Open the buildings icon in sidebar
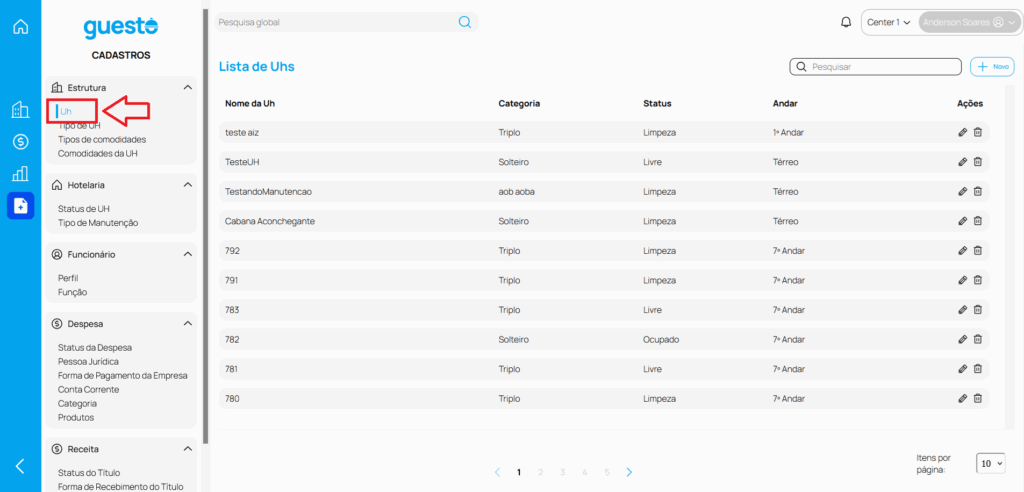Image resolution: width=1024 pixels, height=492 pixels. coord(20,110)
